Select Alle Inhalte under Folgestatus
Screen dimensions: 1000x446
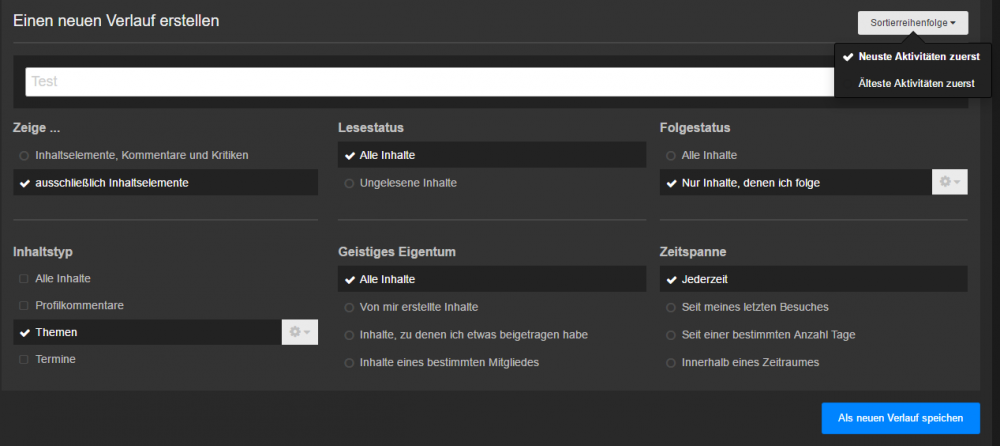point(709,155)
